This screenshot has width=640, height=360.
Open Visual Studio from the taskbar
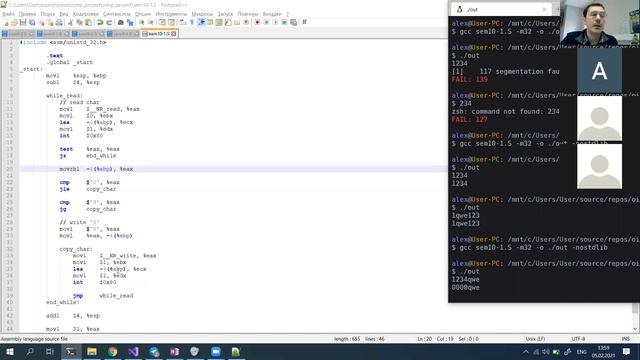tap(133, 351)
